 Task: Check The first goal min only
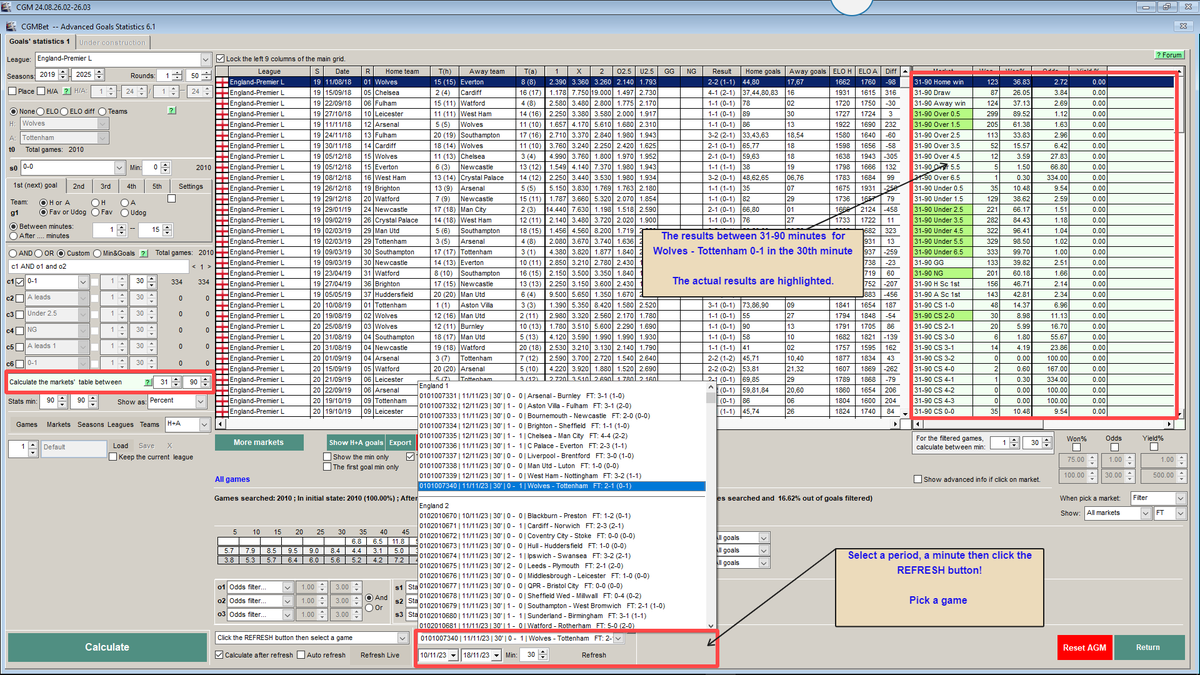326,467
